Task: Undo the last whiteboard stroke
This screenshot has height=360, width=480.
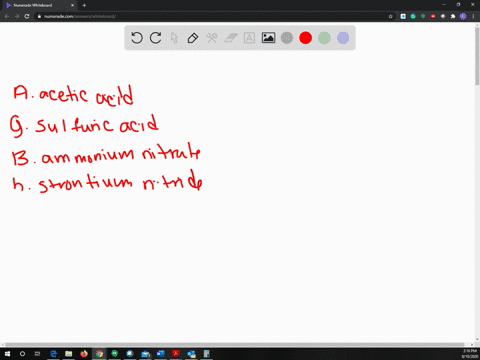Action: [x=137, y=38]
